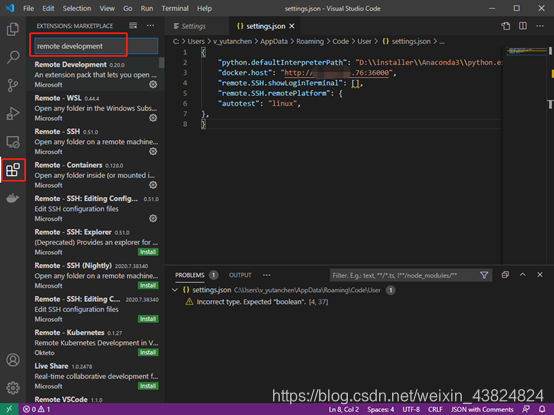Open the Docker view in activity bar

13,198
